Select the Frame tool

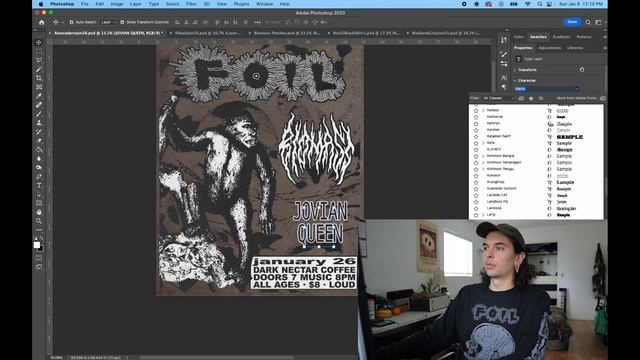(39, 87)
